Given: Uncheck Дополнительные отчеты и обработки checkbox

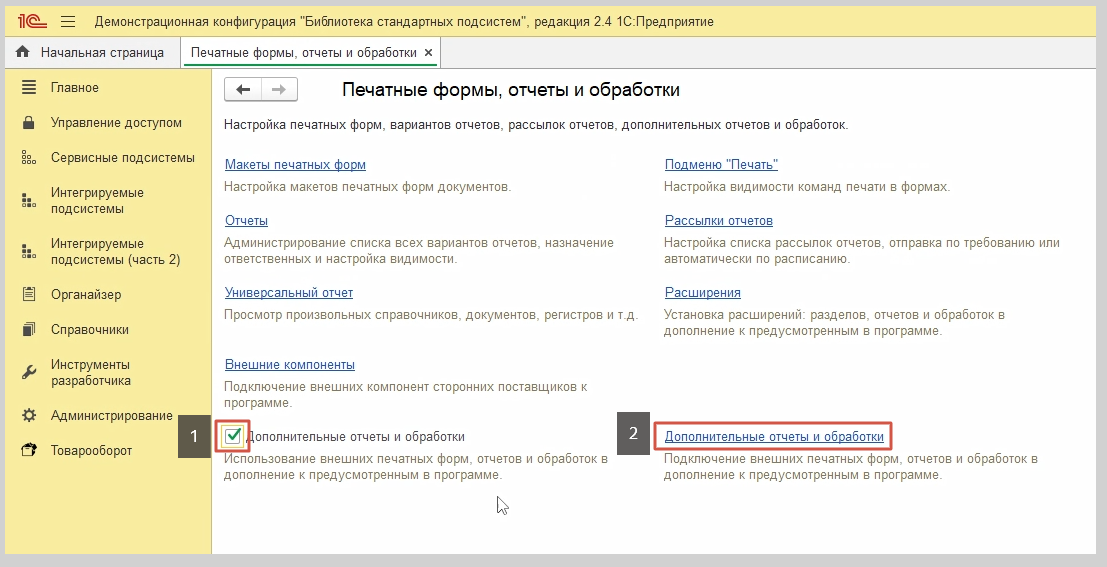Looking at the screenshot, I should point(234,436).
